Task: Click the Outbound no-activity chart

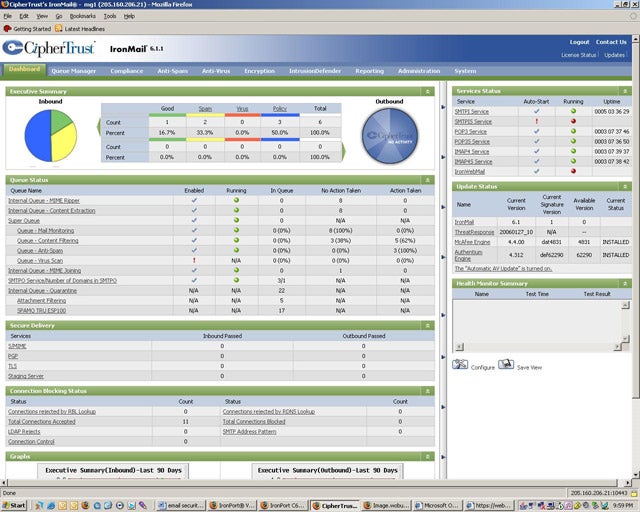Action: (x=390, y=136)
